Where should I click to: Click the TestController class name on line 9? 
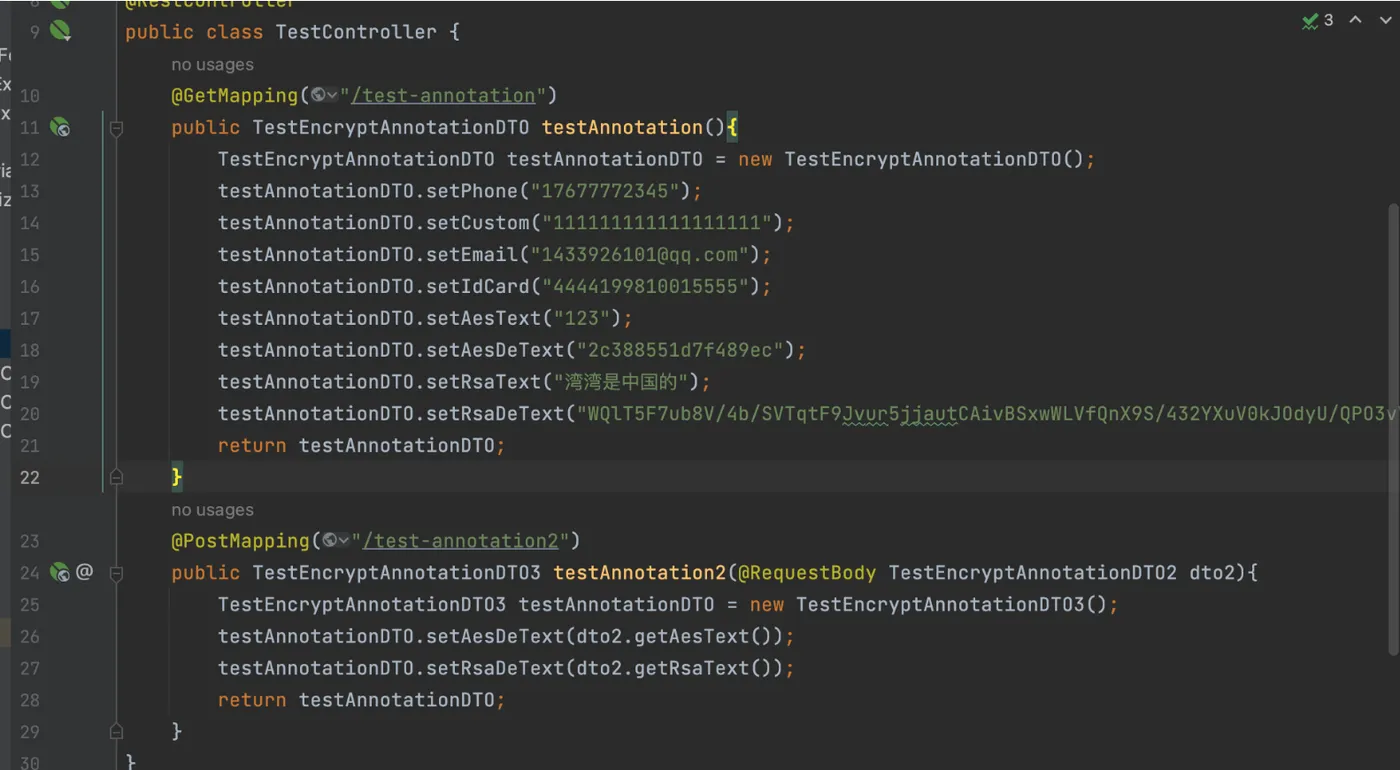click(x=356, y=32)
